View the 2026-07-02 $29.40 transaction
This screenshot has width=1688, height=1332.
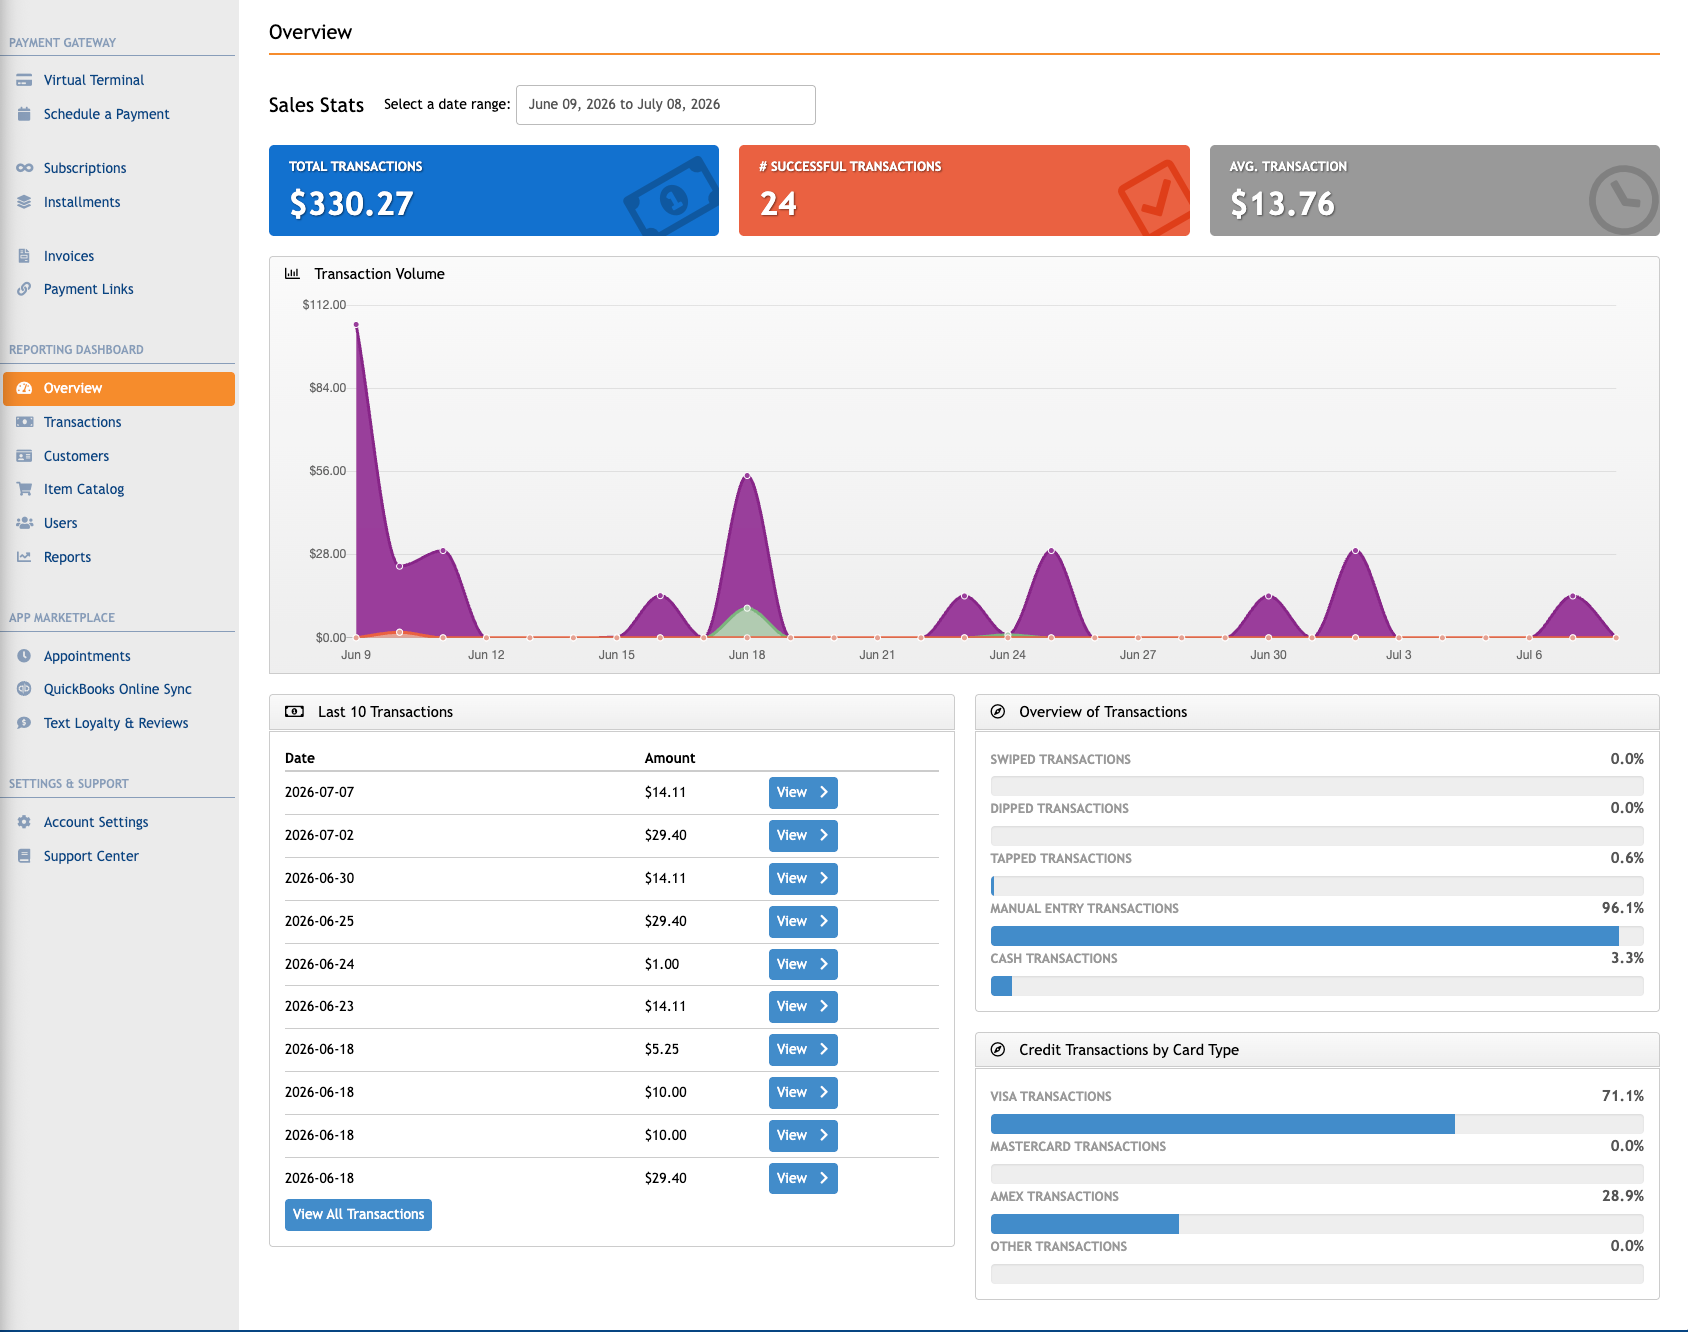click(803, 836)
